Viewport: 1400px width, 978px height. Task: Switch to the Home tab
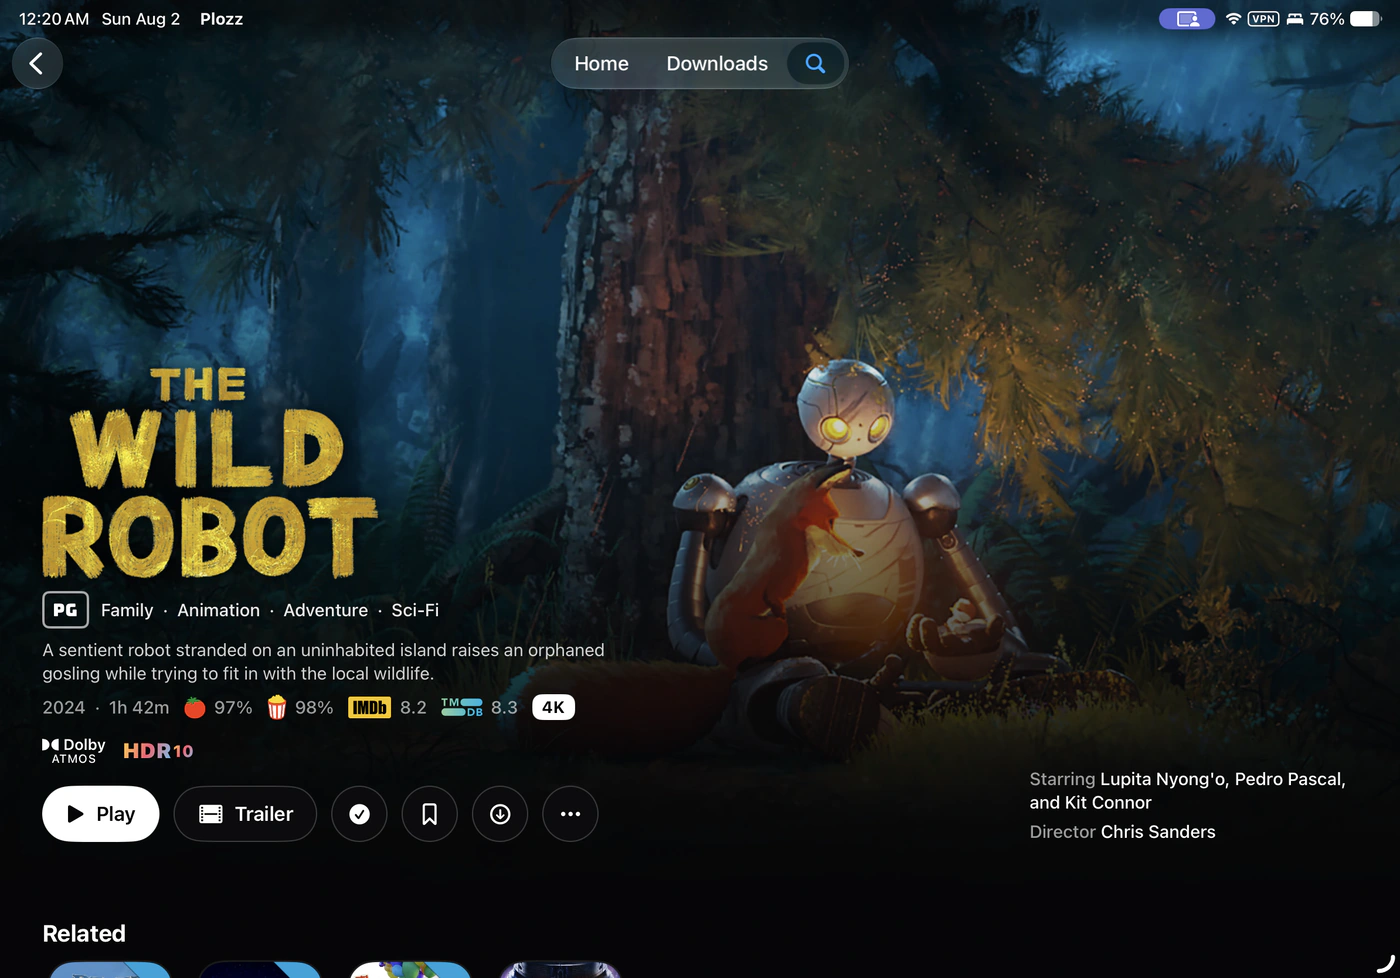[x=601, y=63]
